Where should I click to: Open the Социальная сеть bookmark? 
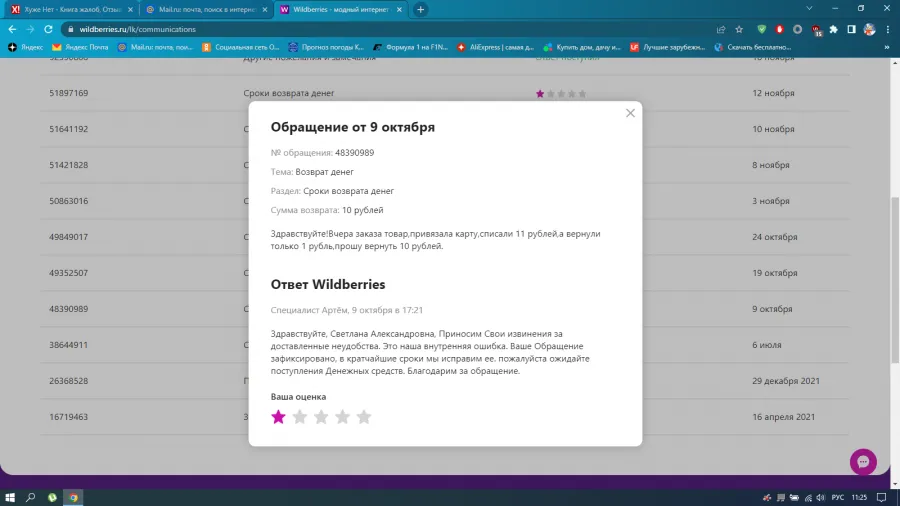pyautogui.click(x=241, y=47)
